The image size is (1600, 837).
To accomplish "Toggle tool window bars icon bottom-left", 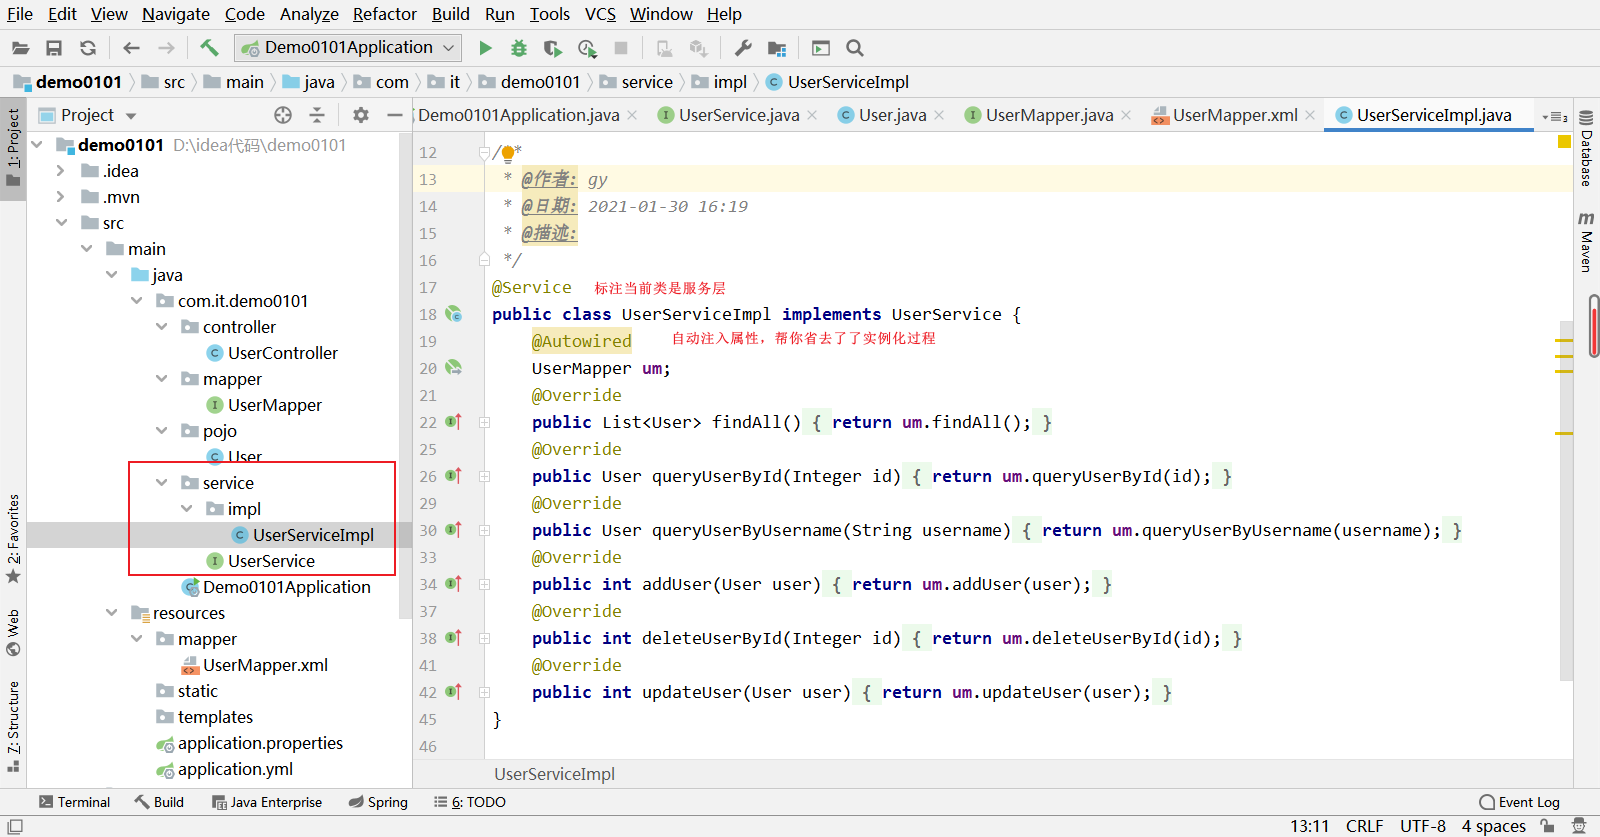I will pyautogui.click(x=14, y=826).
